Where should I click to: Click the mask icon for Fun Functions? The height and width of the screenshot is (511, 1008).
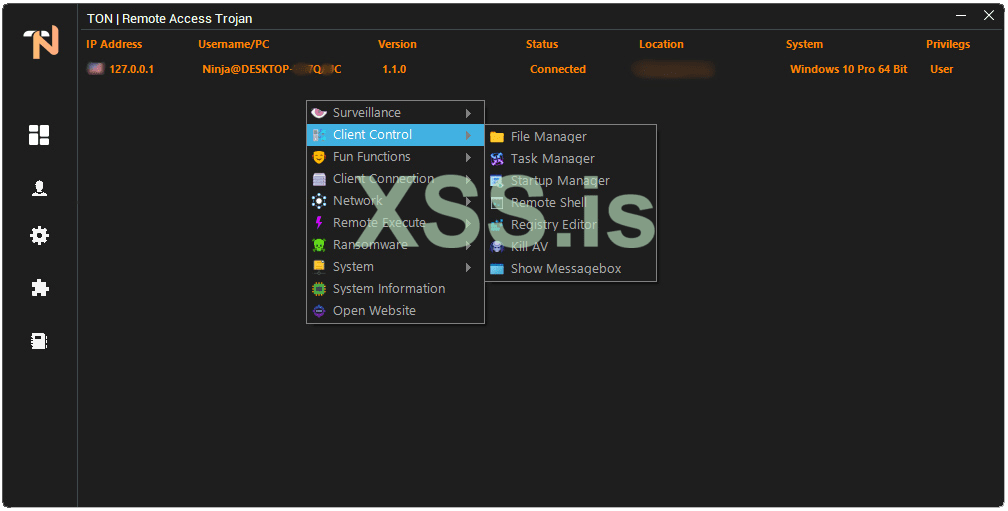point(319,157)
